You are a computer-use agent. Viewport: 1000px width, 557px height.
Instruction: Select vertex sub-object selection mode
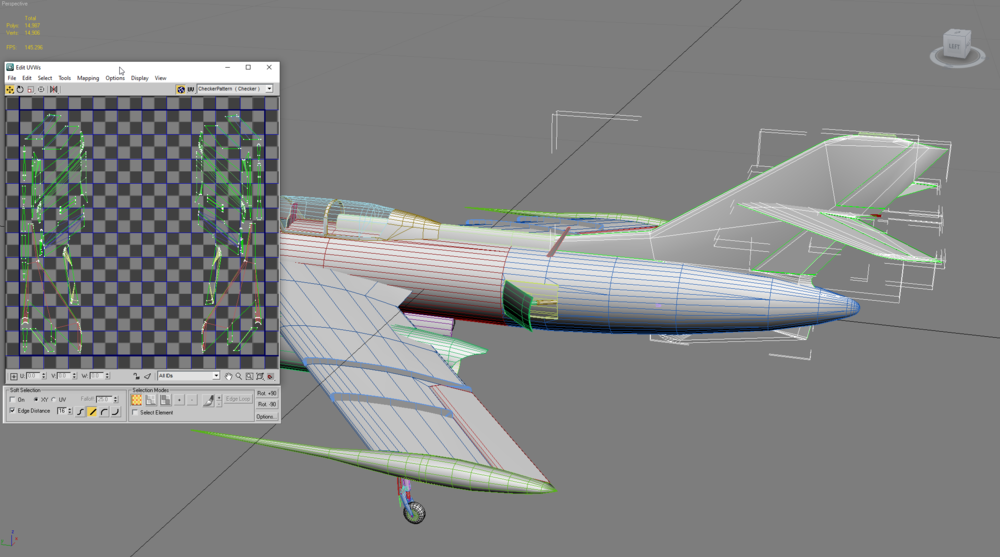point(136,399)
